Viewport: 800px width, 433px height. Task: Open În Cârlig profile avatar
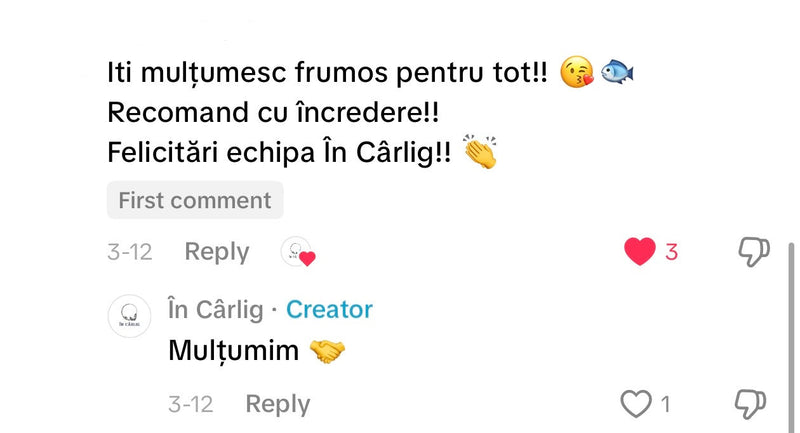click(129, 316)
